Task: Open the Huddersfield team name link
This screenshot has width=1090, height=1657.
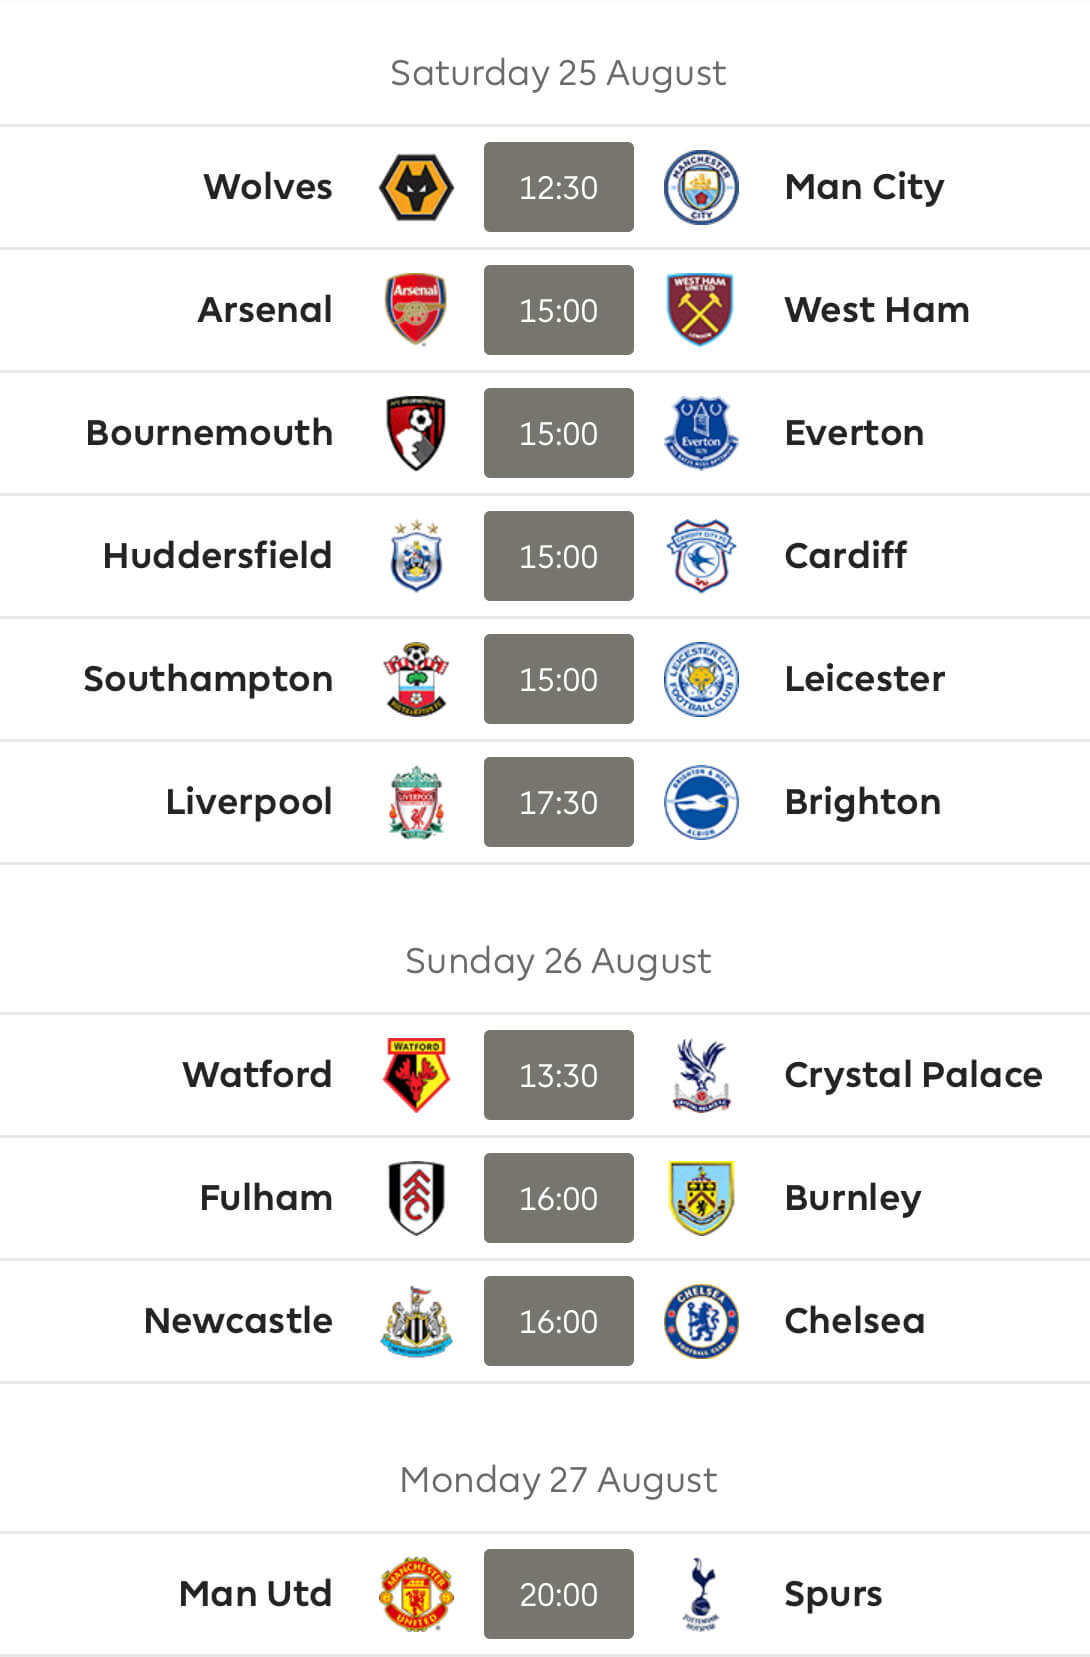Action: coord(217,556)
